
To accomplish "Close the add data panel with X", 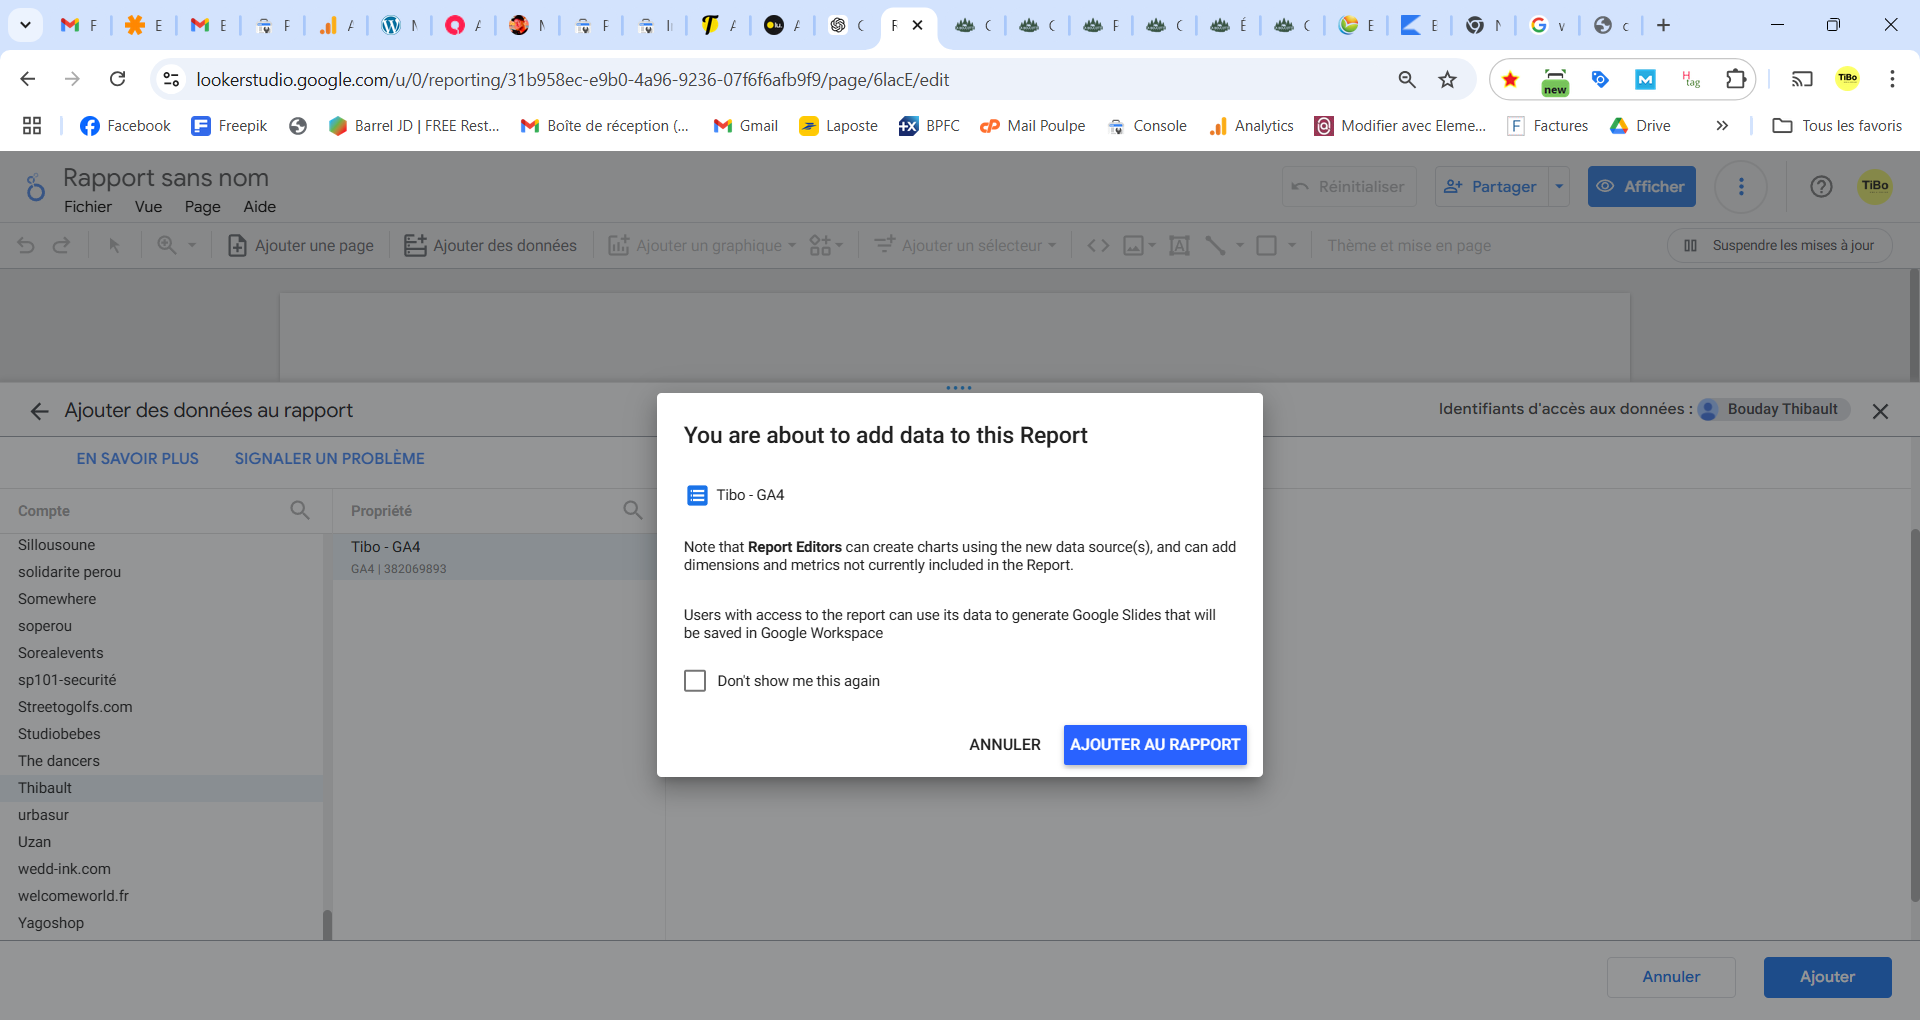I will [x=1880, y=411].
